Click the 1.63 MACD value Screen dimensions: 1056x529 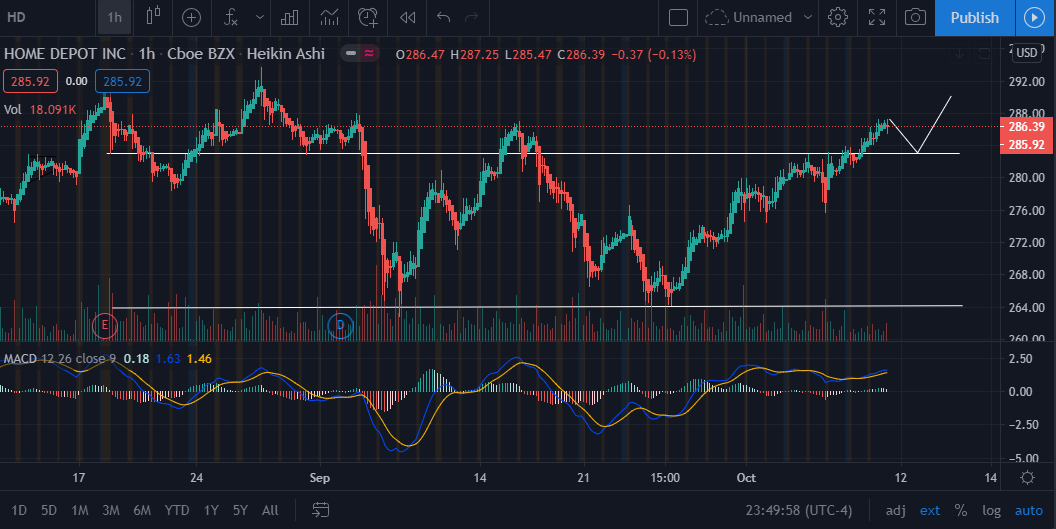[168, 359]
